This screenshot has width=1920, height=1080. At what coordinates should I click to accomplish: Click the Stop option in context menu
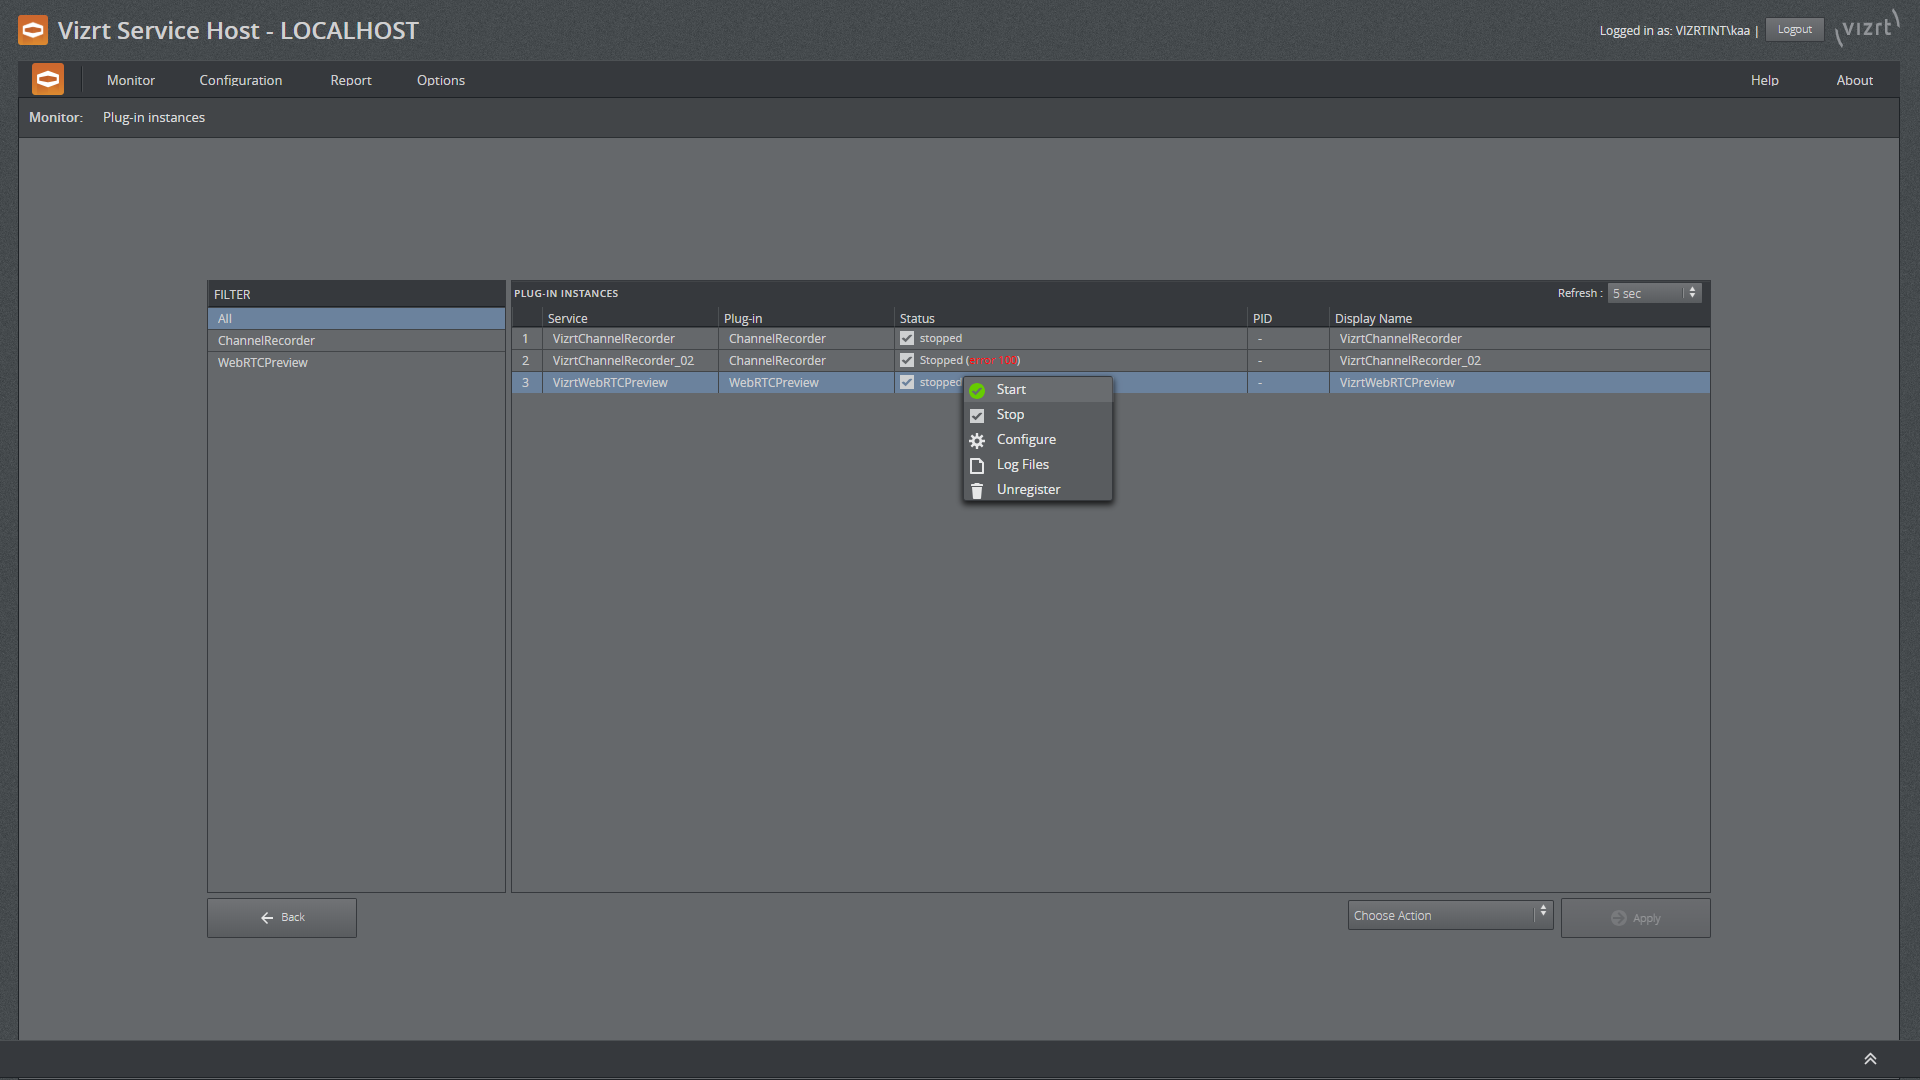[x=1009, y=414]
